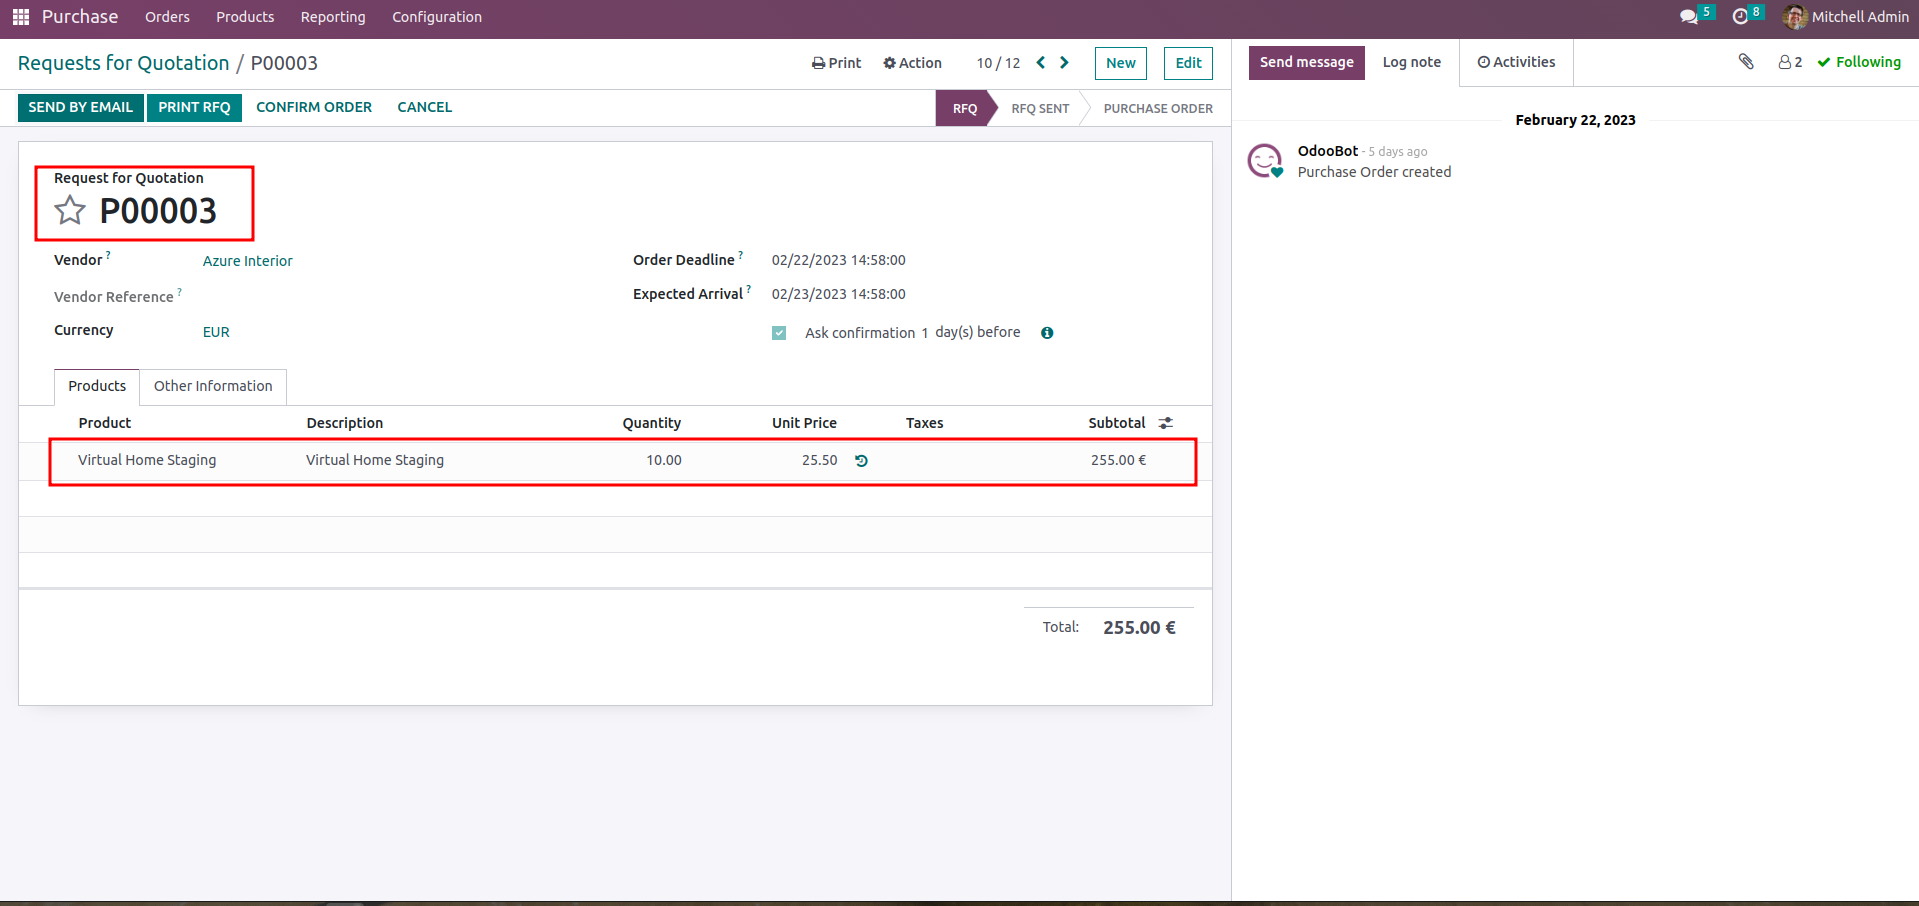The height and width of the screenshot is (906, 1919).
Task: Click the Cancel button
Action: [425, 107]
